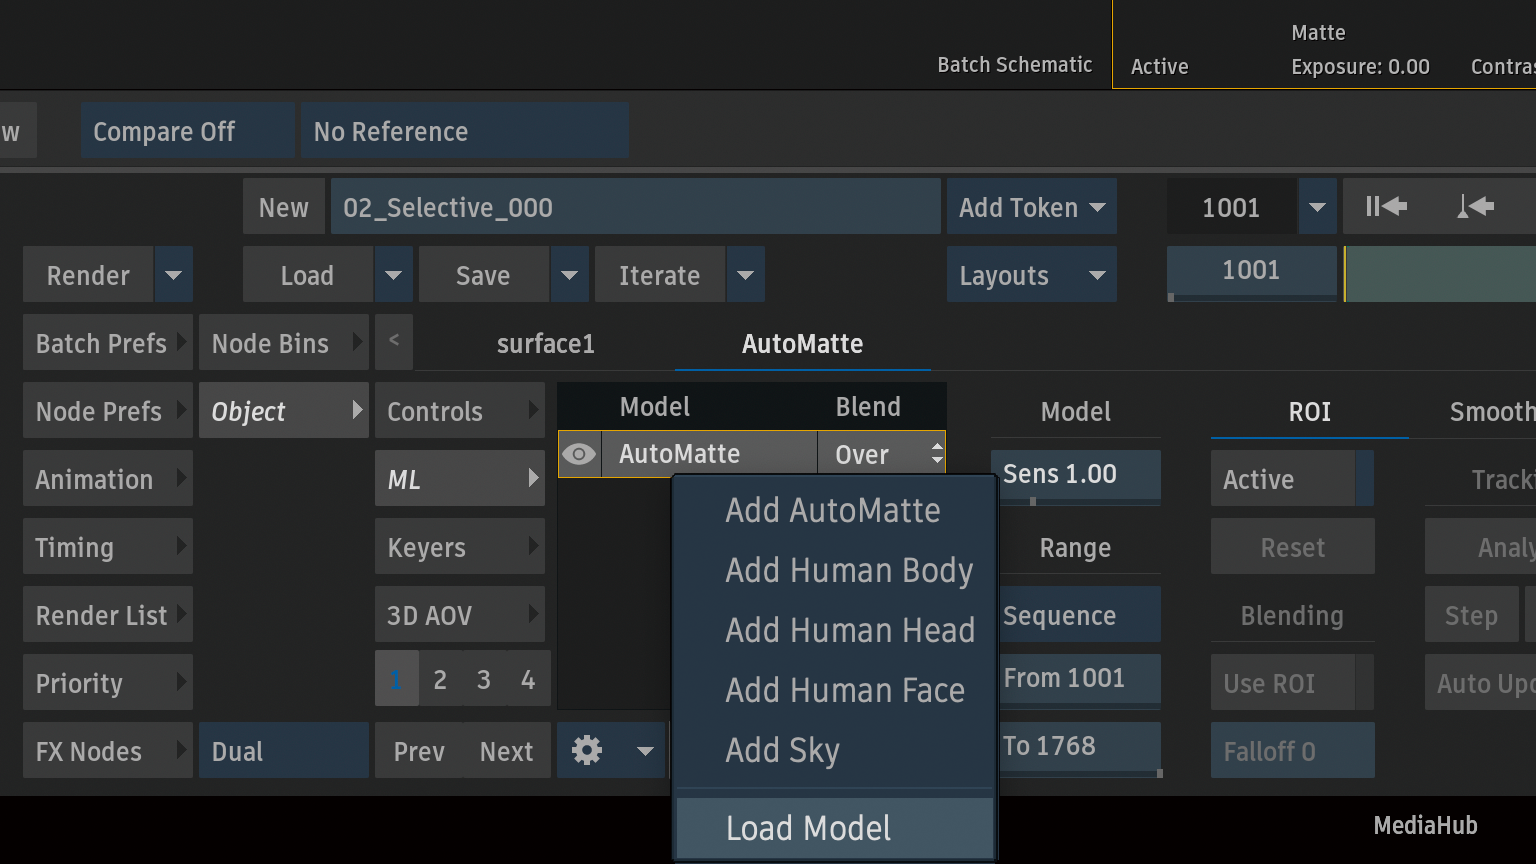Screen dimensions: 1536x864
Task: Change Blend mode Over stepper
Action: tap(936, 454)
